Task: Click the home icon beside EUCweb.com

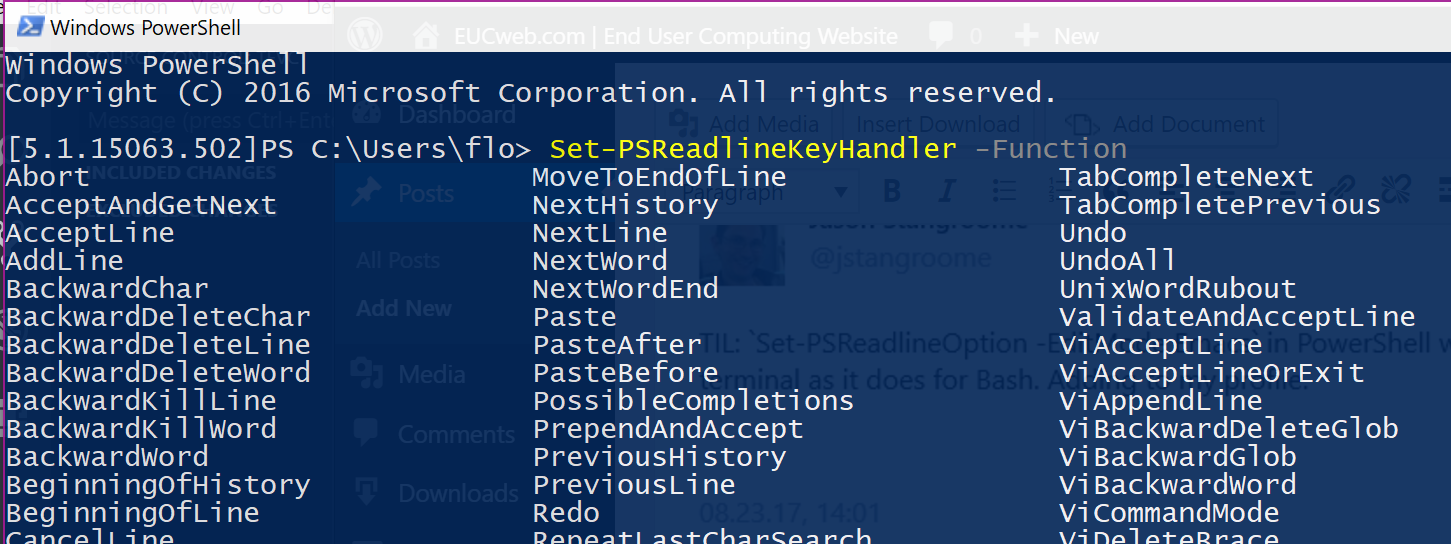Action: (x=426, y=36)
